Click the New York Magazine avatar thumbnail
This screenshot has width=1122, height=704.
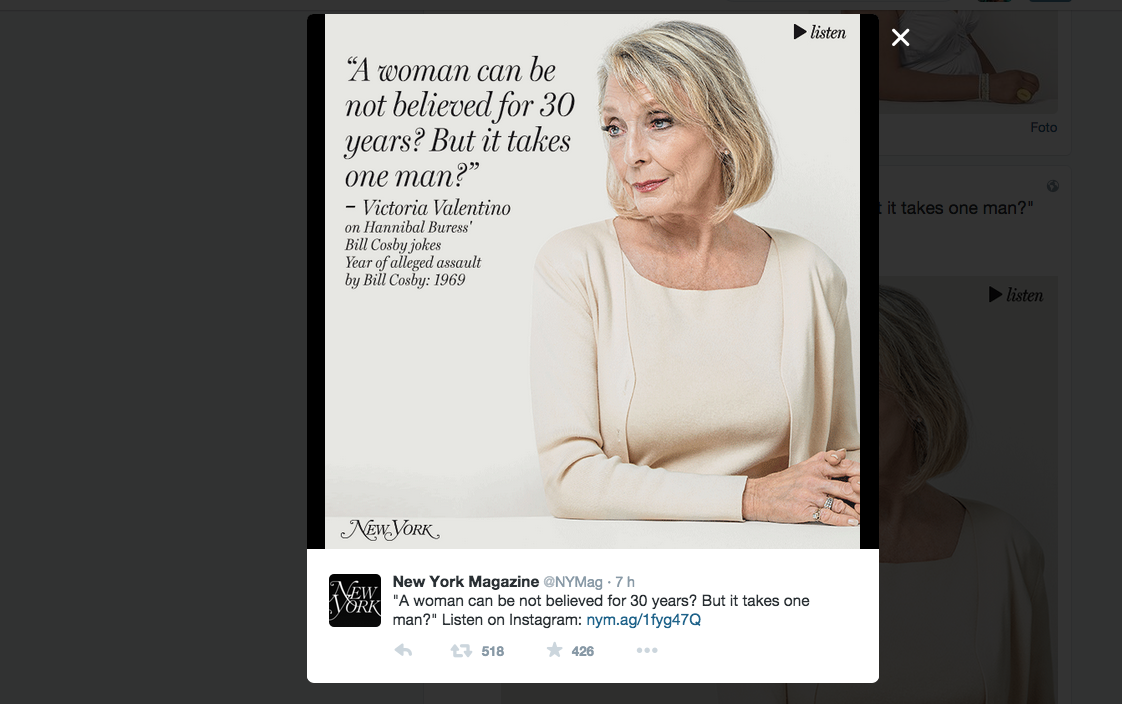(355, 600)
